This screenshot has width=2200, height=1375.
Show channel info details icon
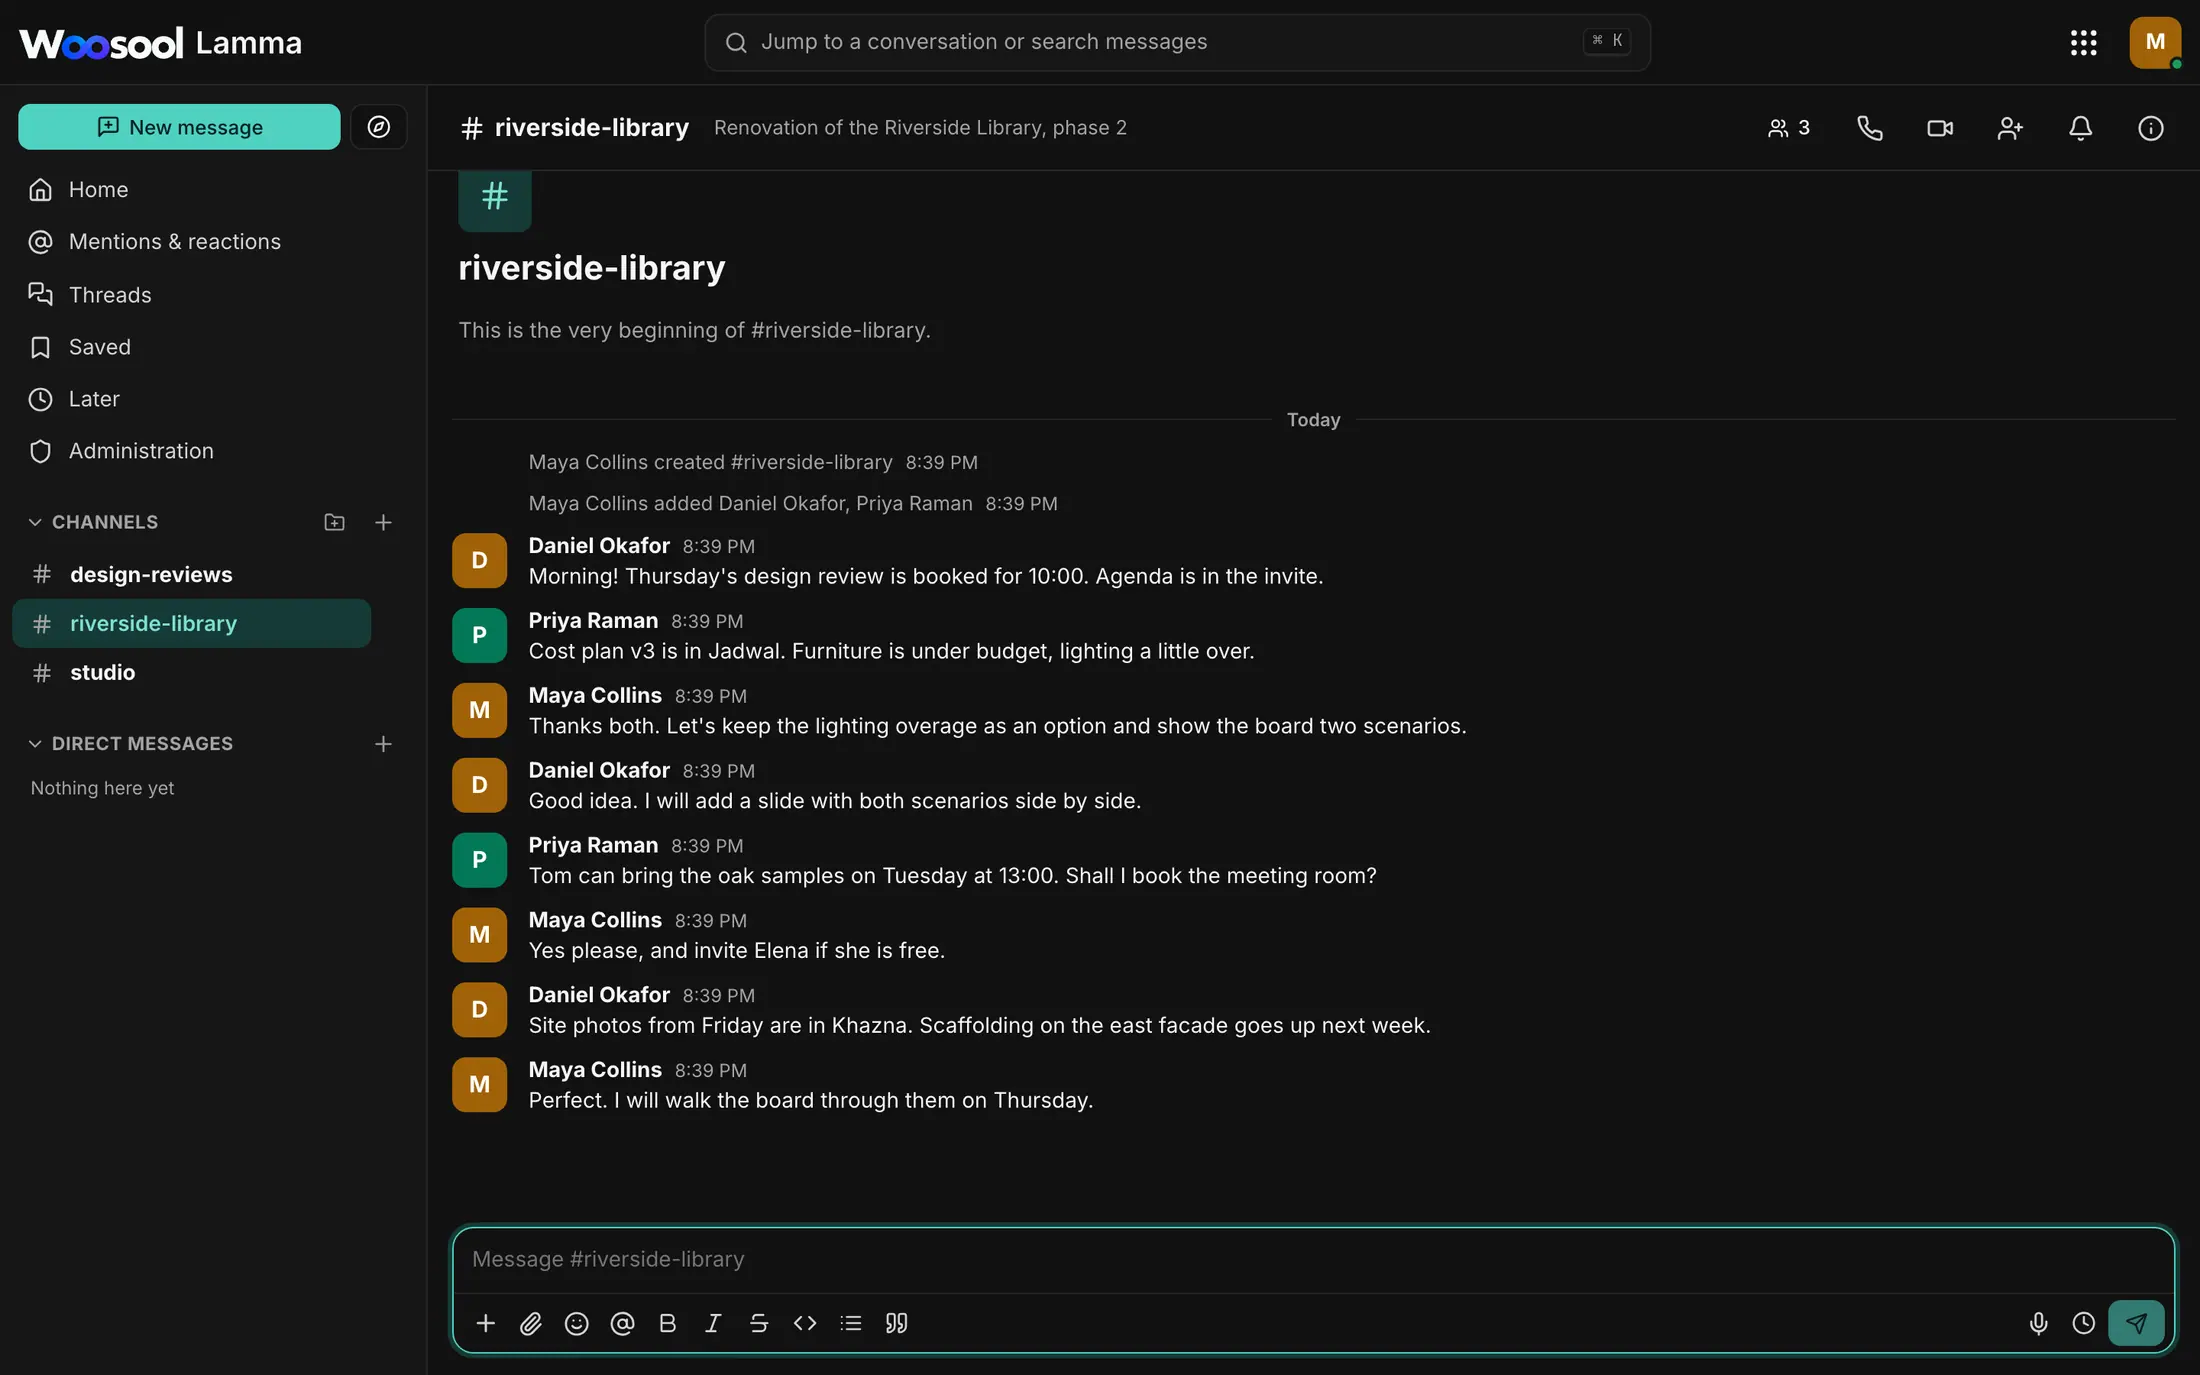point(2150,128)
